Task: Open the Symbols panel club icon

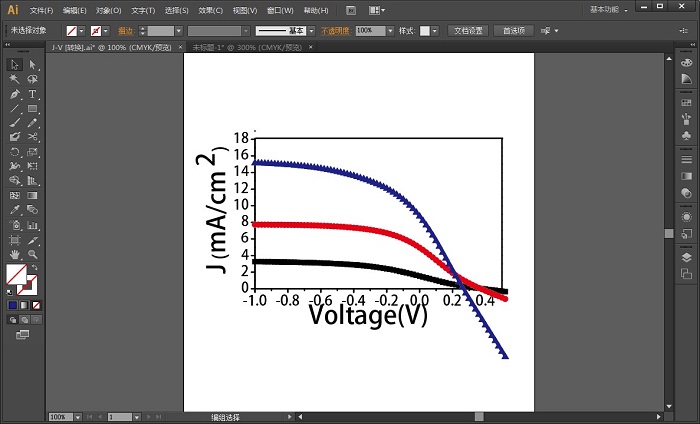Action: coord(687,135)
